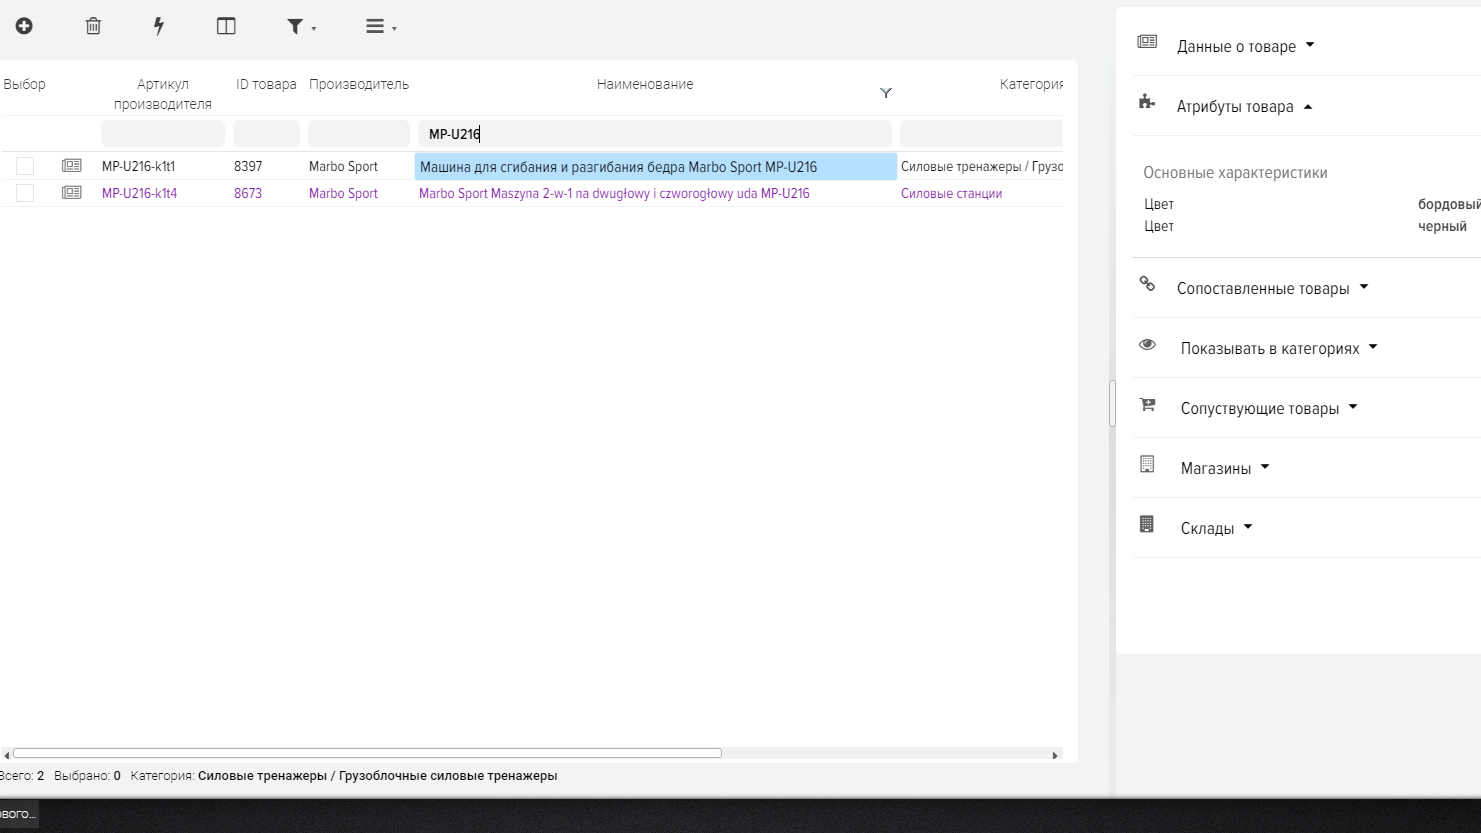Check the checkbox for product 8673

[x=25, y=193]
